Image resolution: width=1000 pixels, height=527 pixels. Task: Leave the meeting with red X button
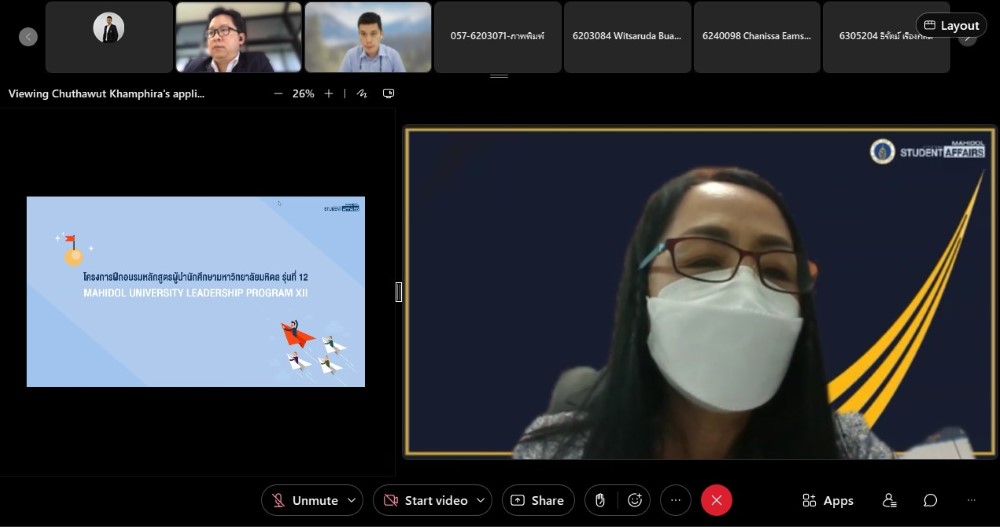[x=716, y=500]
